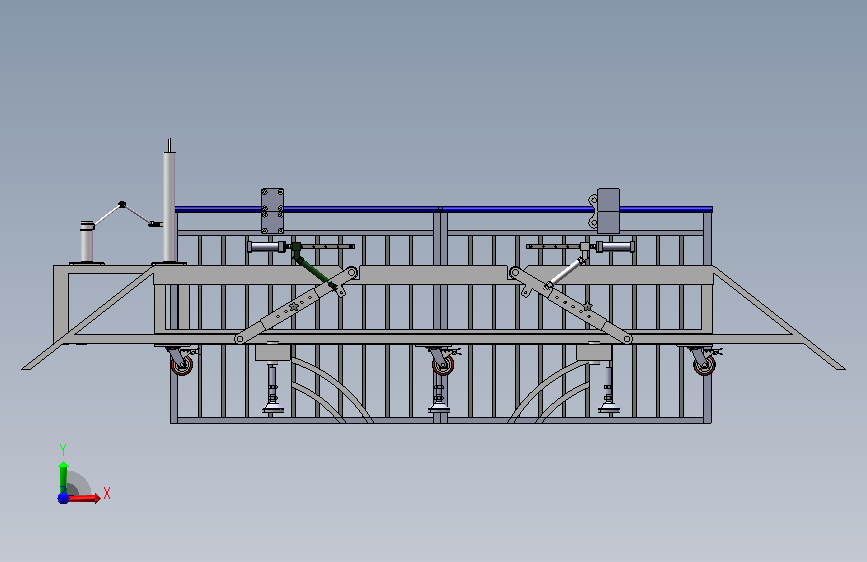Pick the left horizontal pneumatic cylinder
The image size is (867, 562).
point(268,247)
